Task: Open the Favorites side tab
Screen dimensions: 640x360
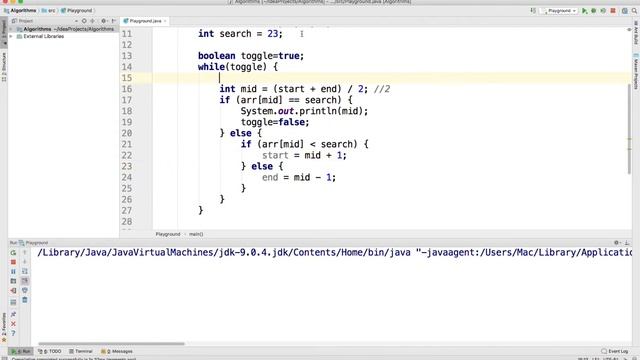Action: 4,328
